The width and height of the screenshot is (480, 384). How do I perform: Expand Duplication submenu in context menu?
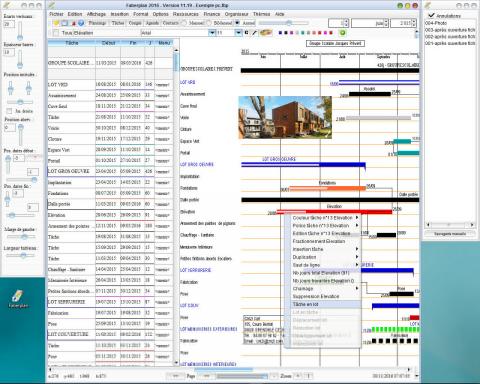[x=325, y=257]
